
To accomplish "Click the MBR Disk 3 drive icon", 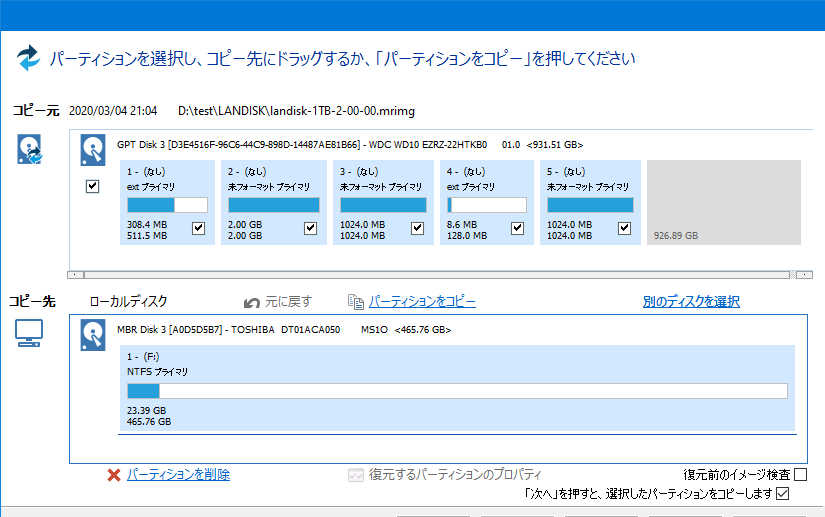I will (94, 334).
